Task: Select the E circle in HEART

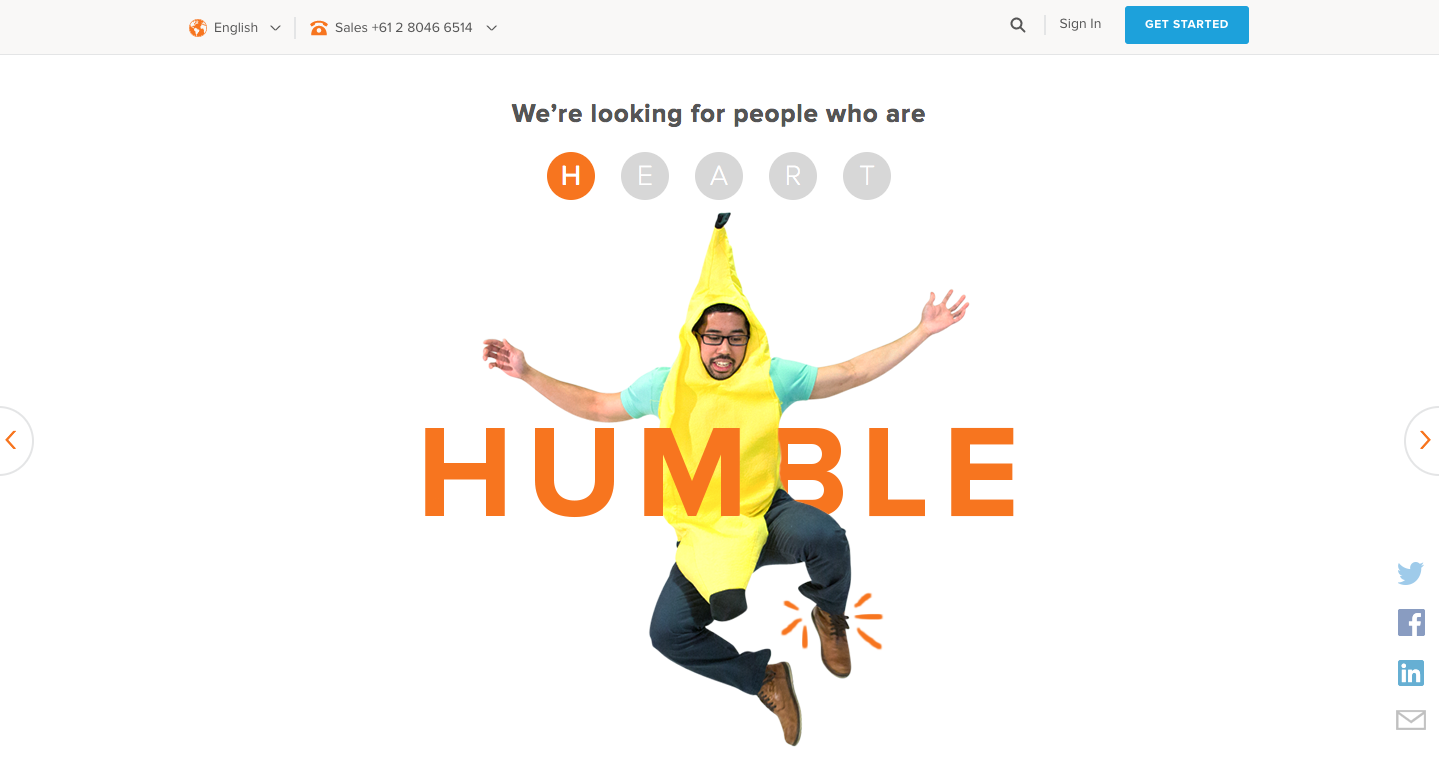Action: pyautogui.click(x=645, y=176)
